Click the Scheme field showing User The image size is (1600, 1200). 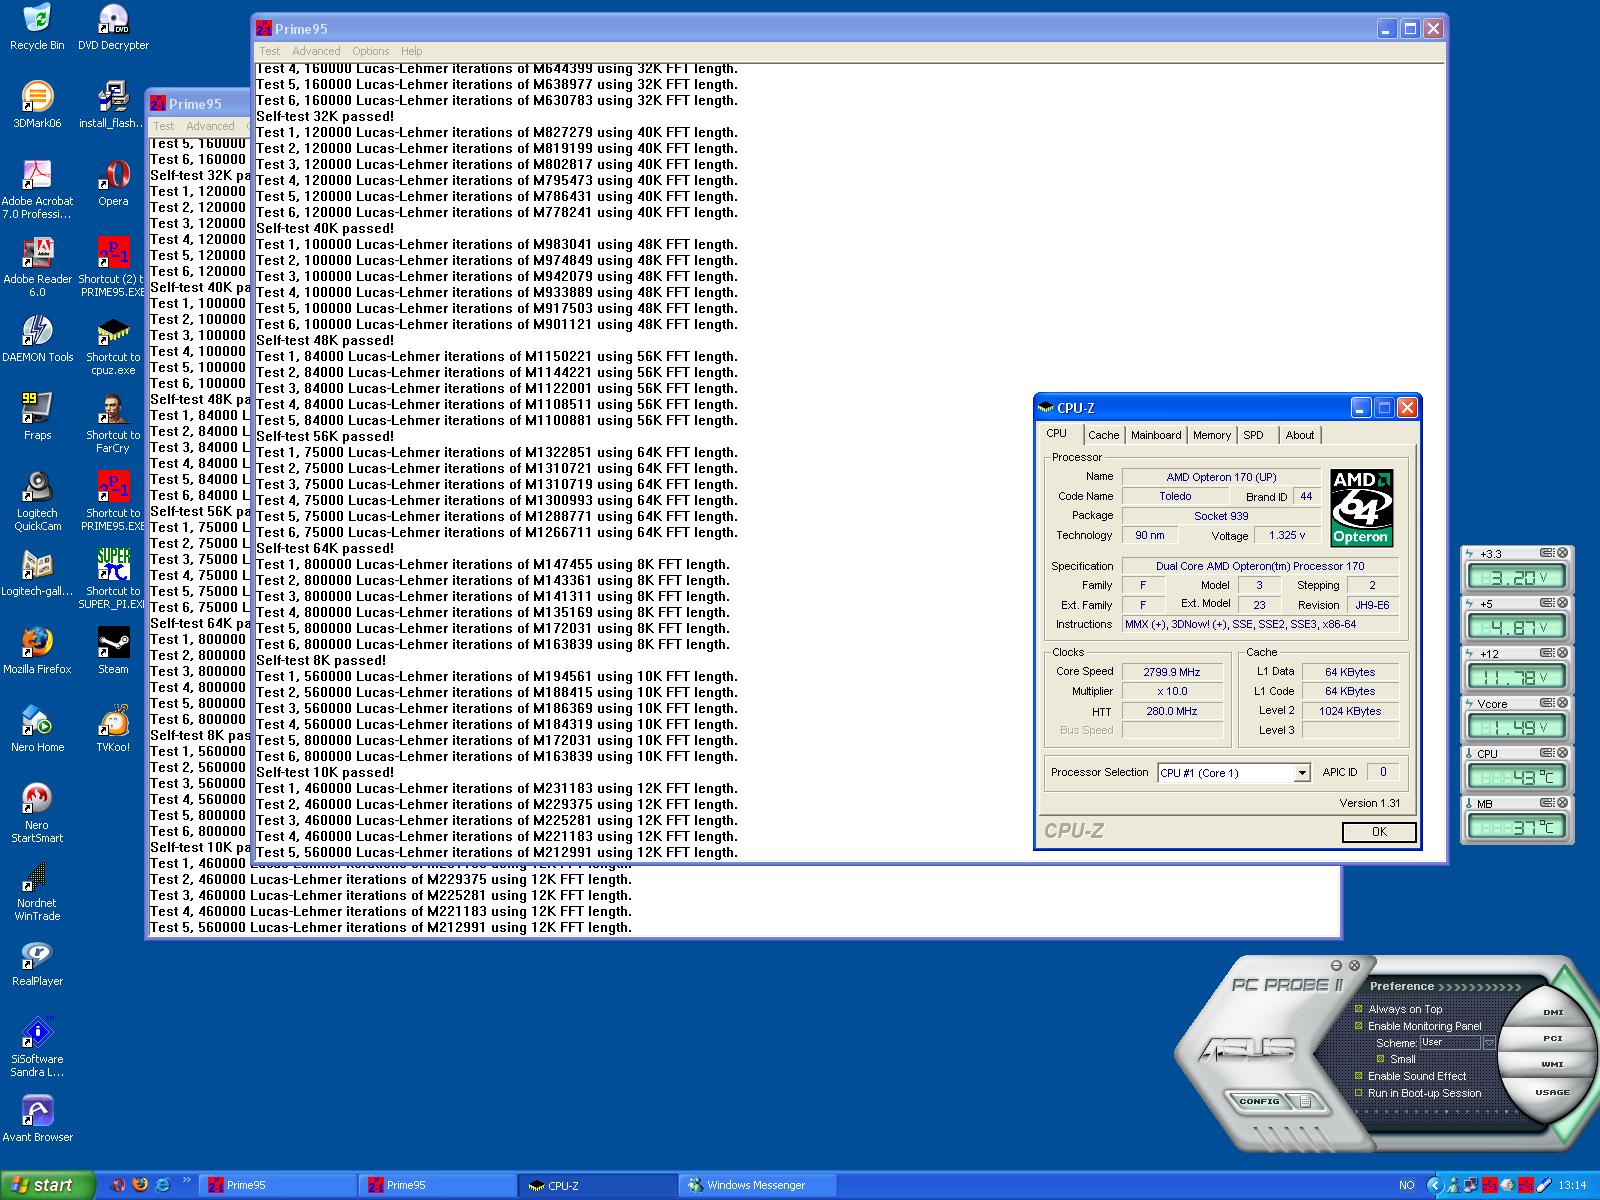tap(1450, 1042)
